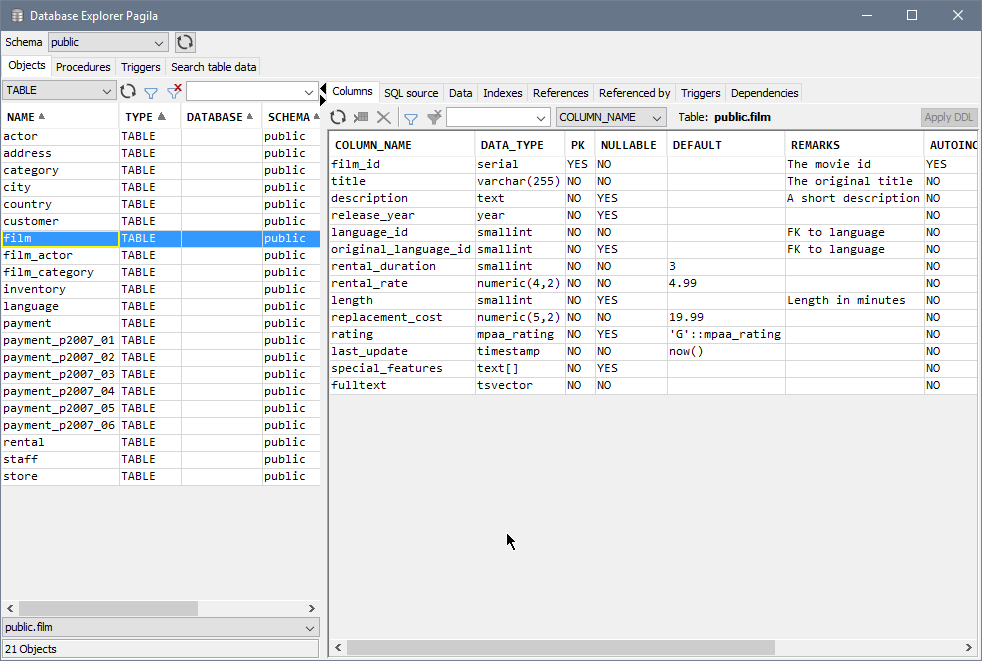
Task: Click the 4.99 default value cell
Action: pos(726,283)
